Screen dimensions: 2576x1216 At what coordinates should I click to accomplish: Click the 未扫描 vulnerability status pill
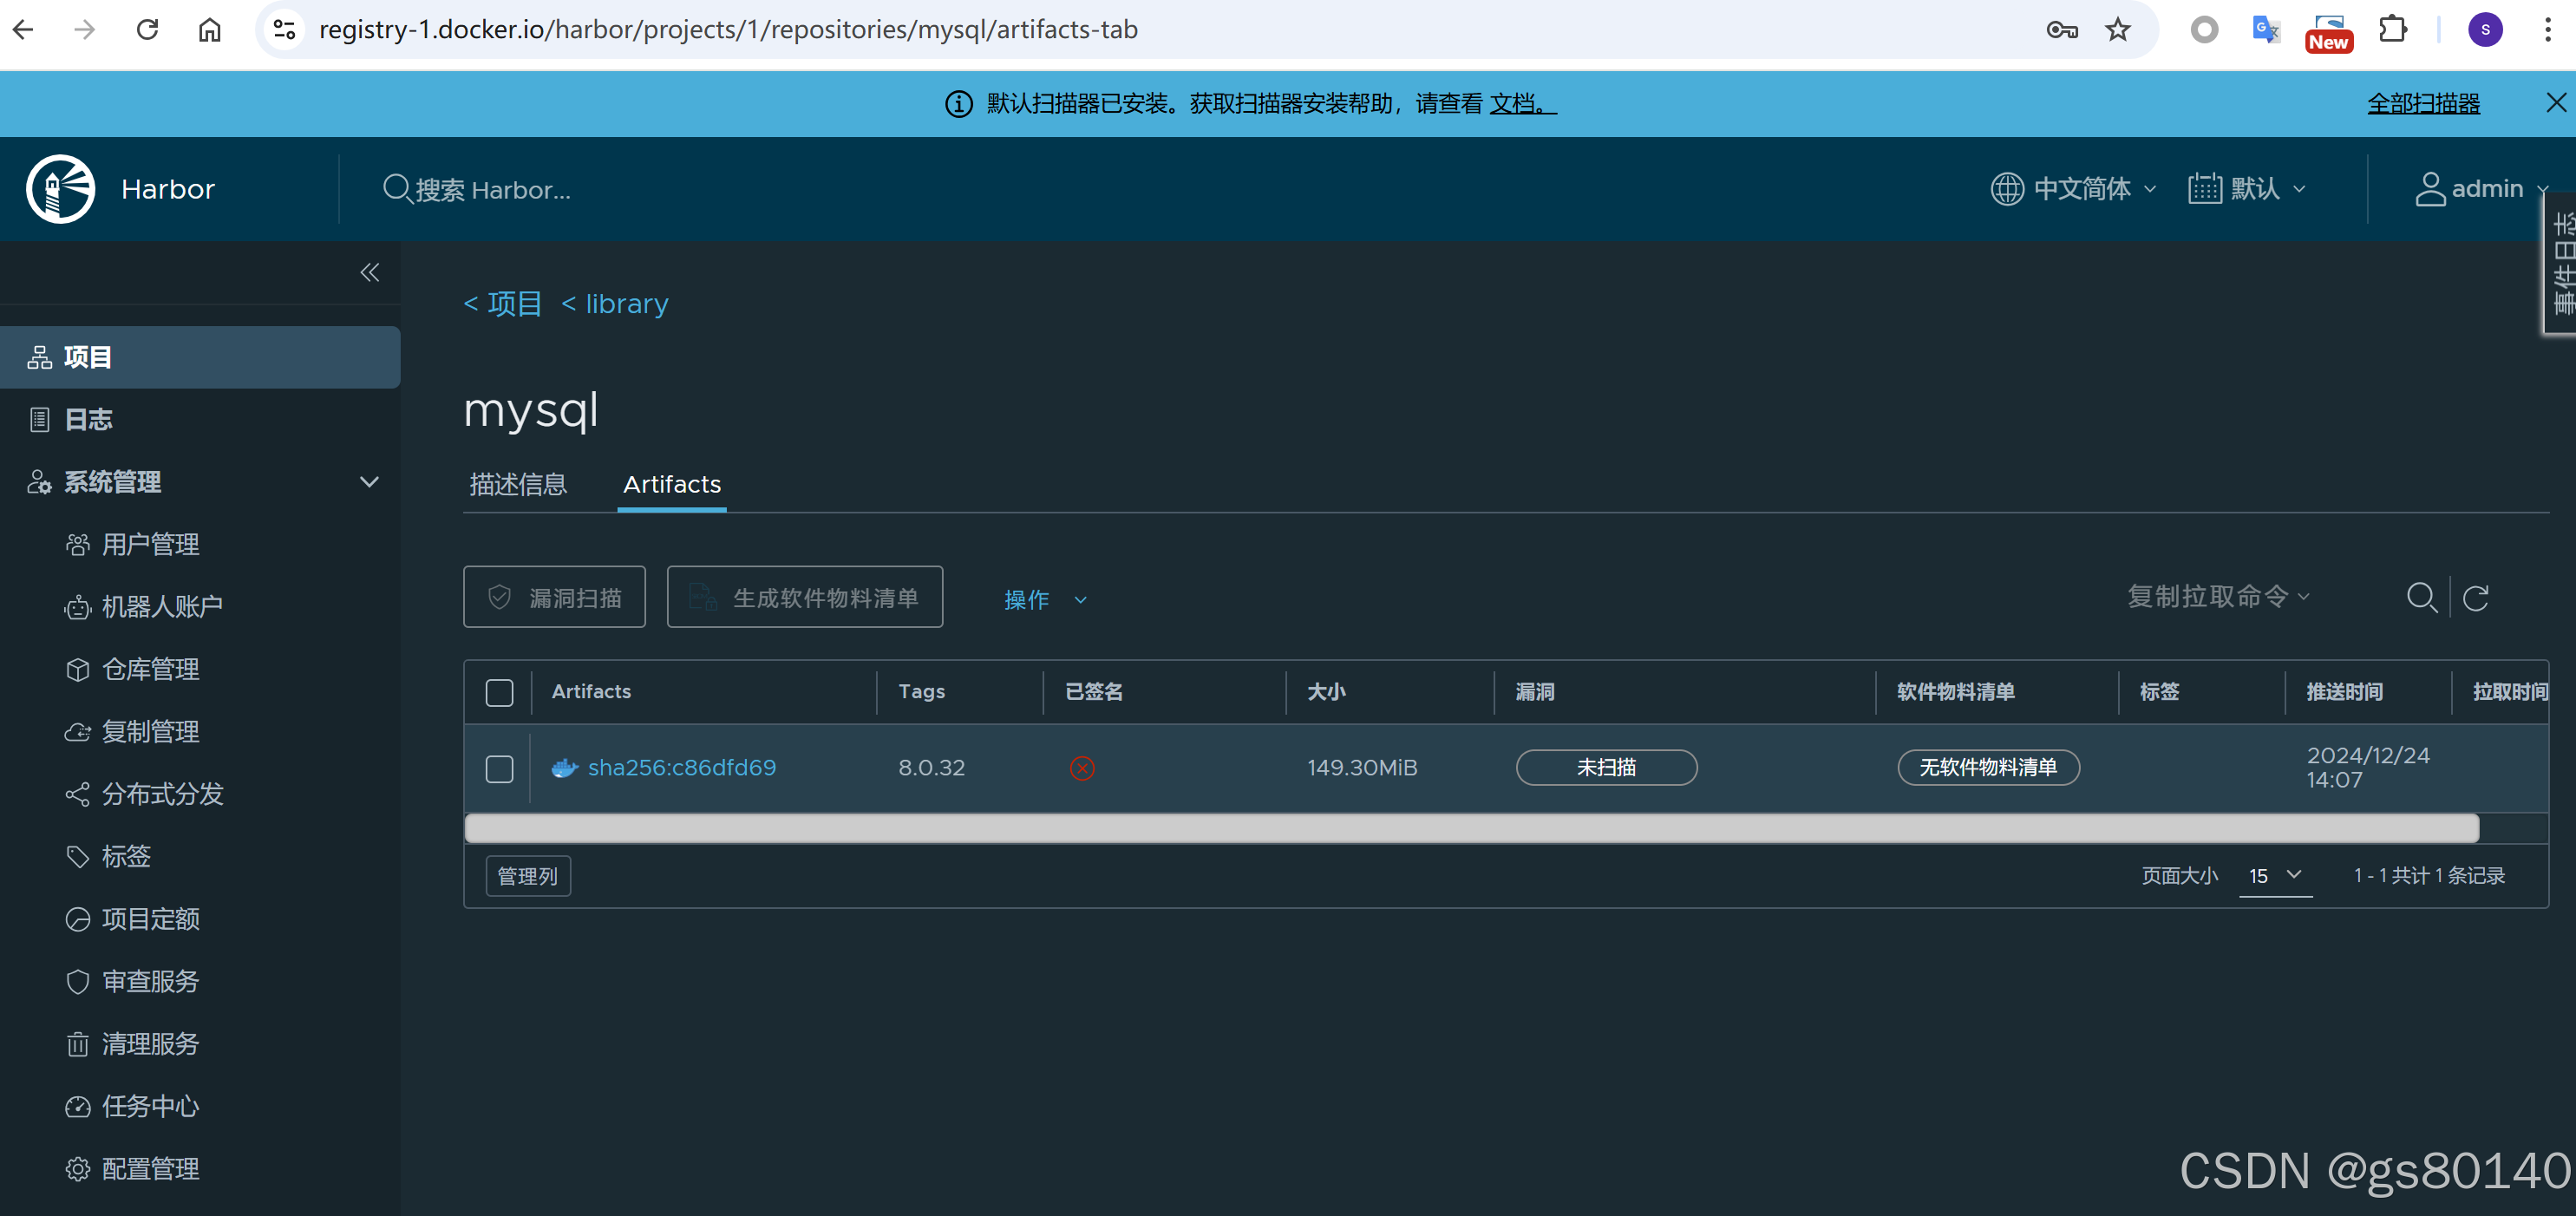1606,768
